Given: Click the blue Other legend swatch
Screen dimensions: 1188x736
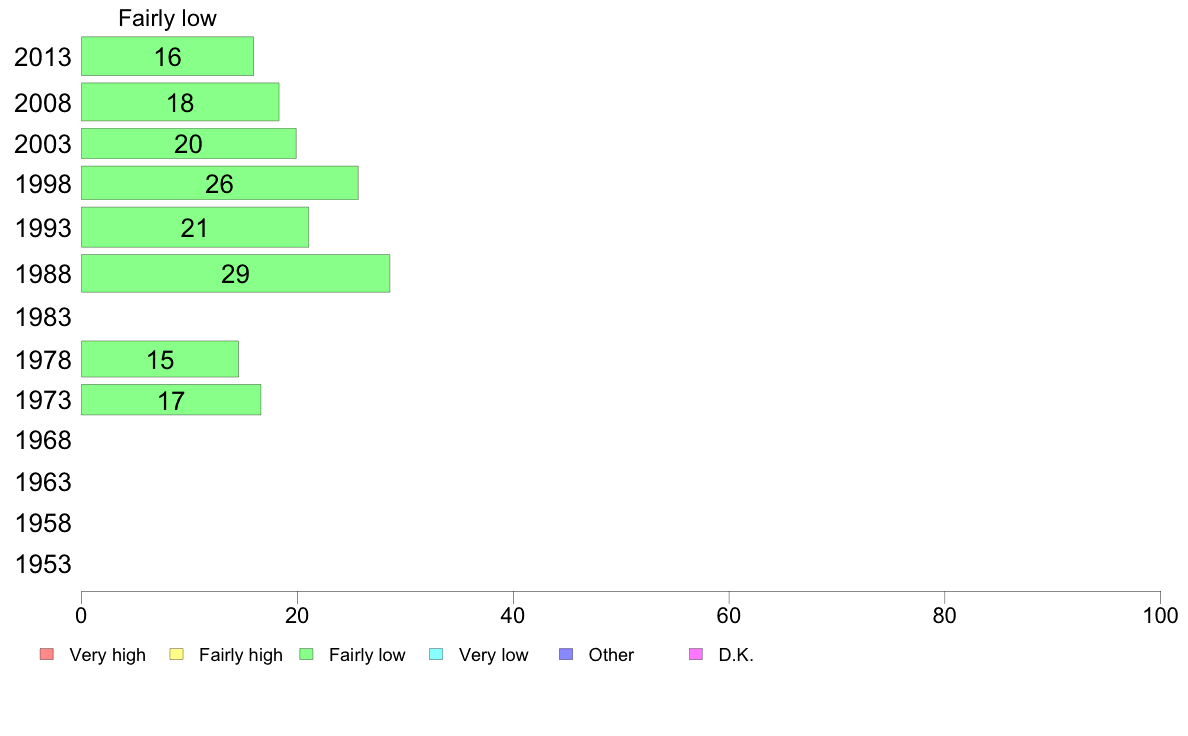Looking at the screenshot, I should click(566, 654).
